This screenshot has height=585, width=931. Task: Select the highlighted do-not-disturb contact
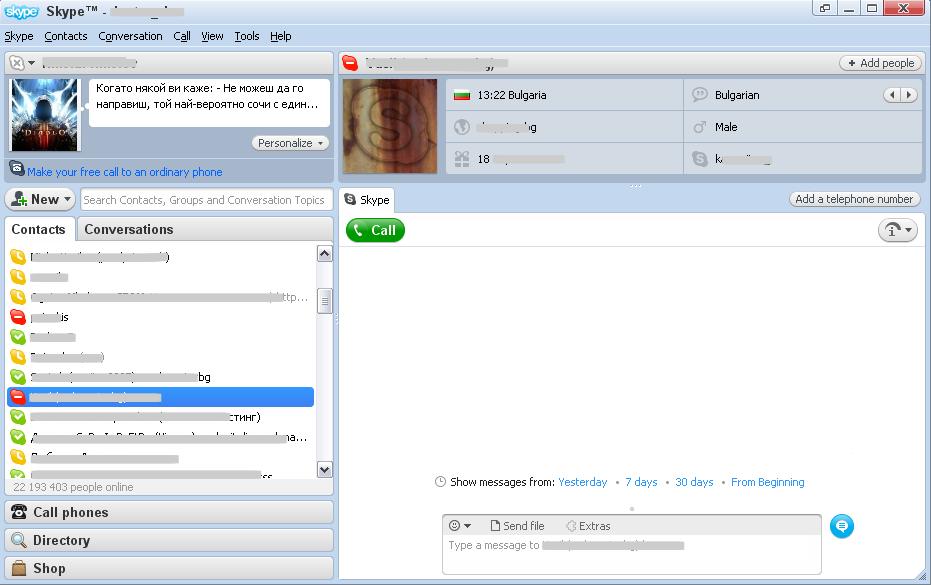click(160, 397)
